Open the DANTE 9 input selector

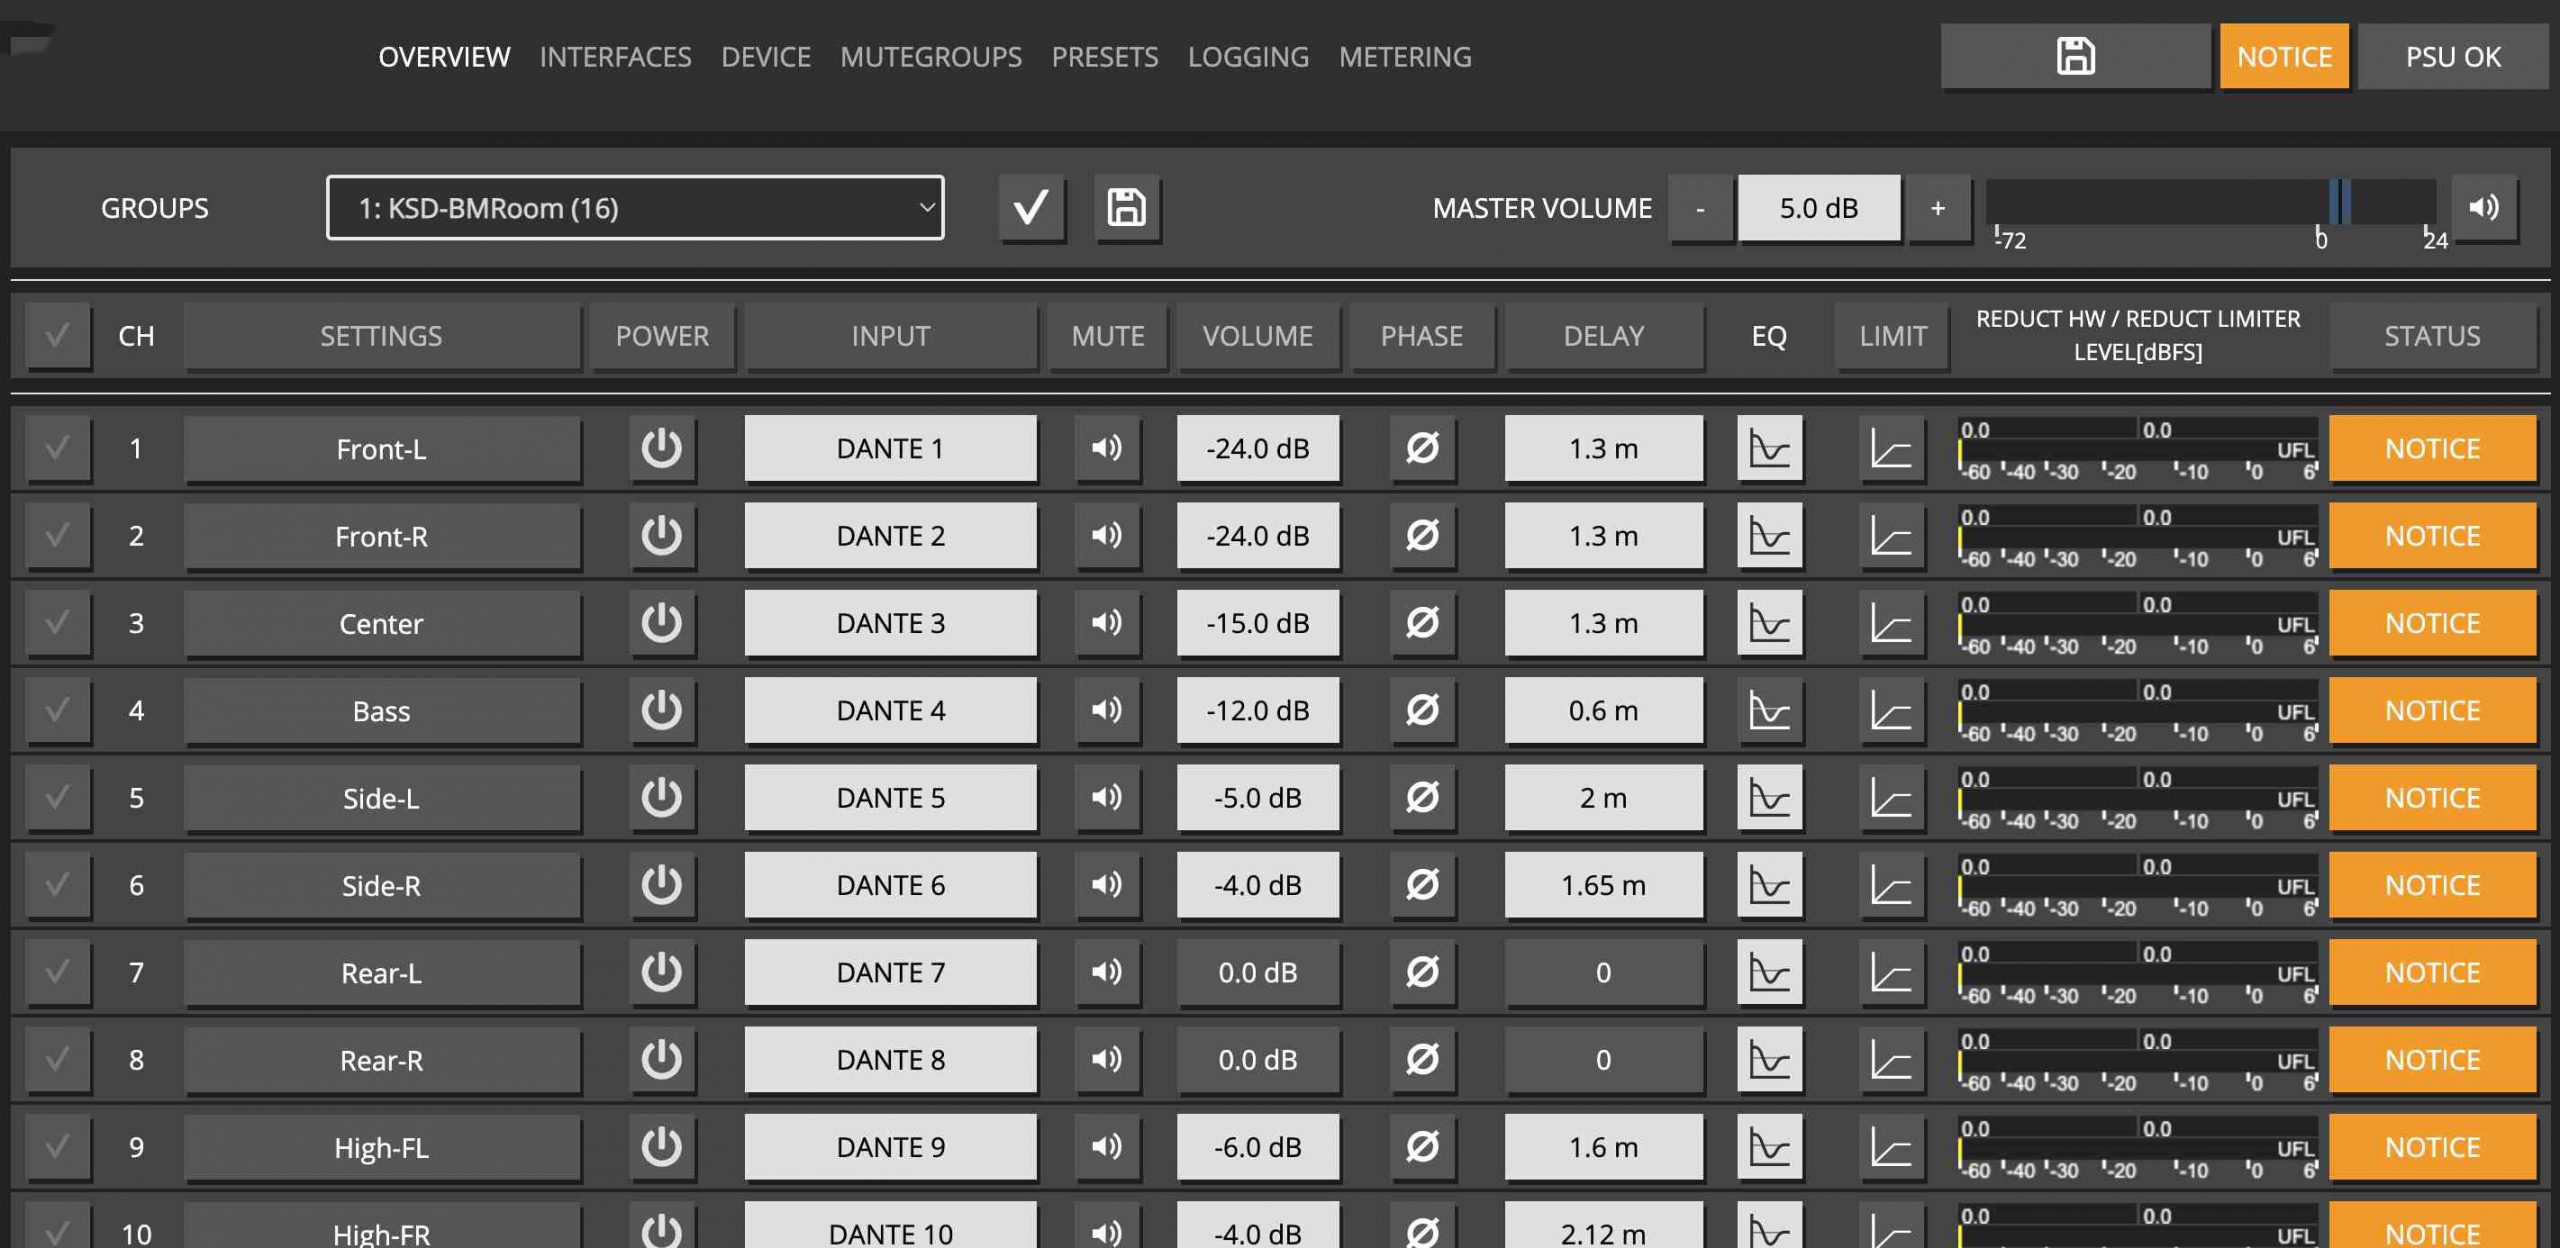coord(890,1147)
